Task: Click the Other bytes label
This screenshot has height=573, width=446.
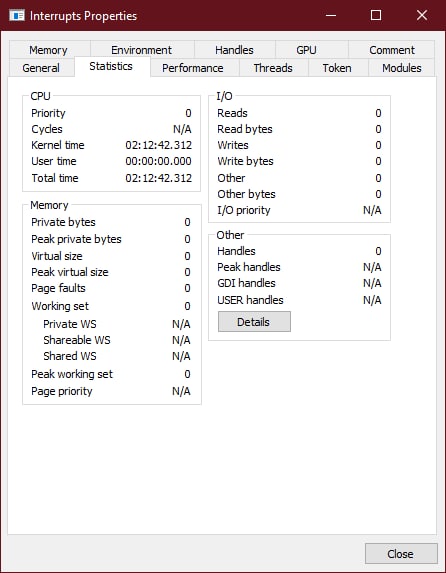Action: pos(246,194)
